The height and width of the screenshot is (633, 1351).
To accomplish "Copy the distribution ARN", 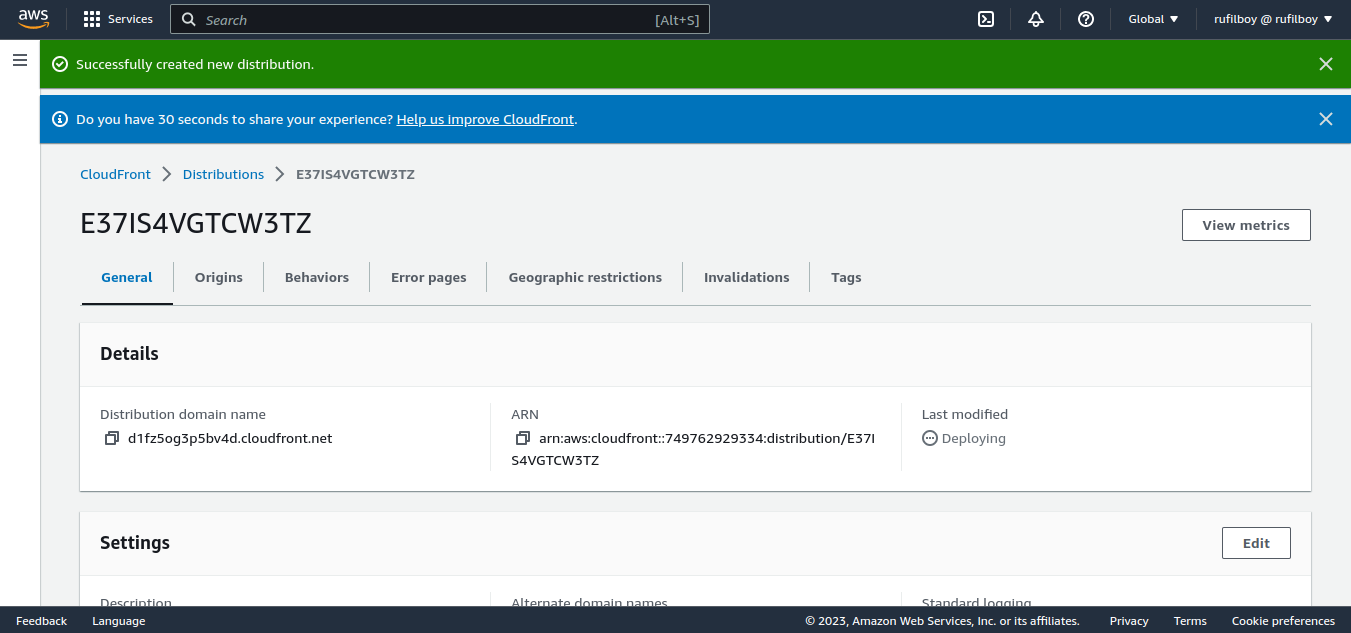I will 523,438.
